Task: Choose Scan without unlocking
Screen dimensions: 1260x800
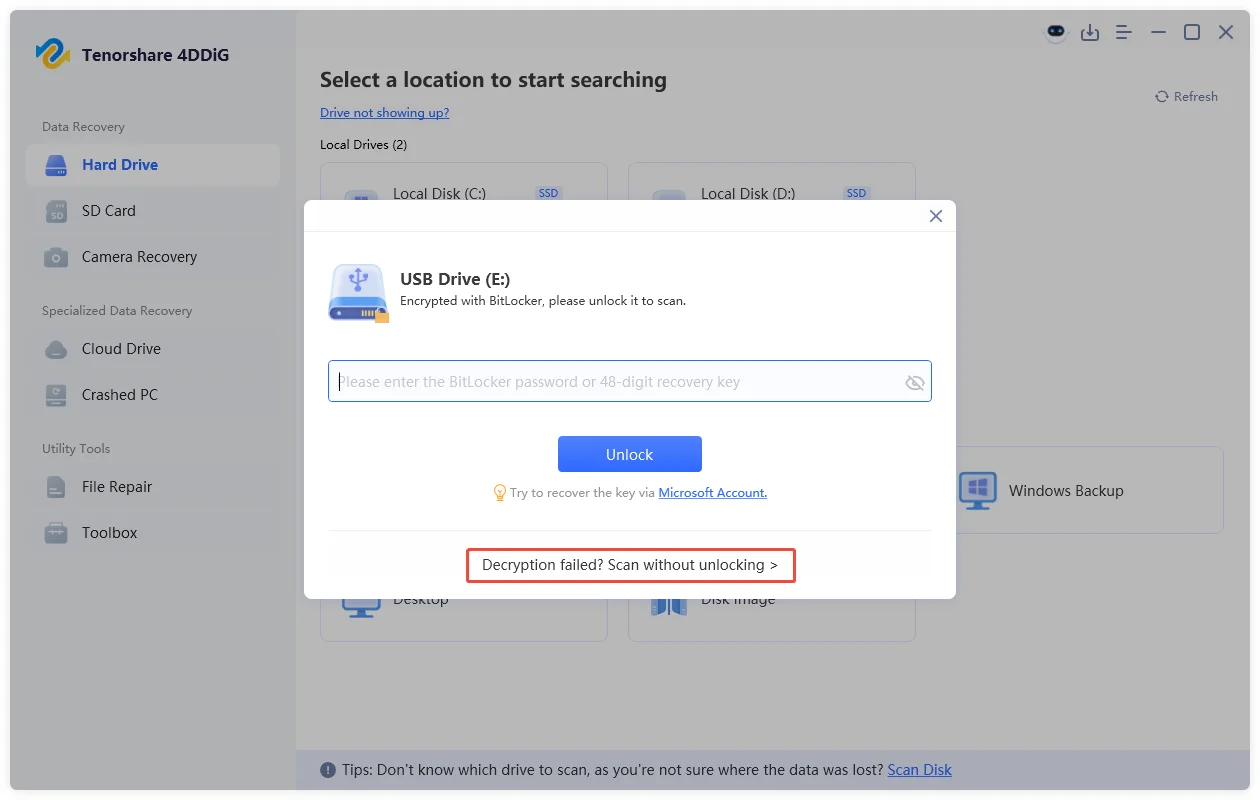Action: pyautogui.click(x=630, y=565)
